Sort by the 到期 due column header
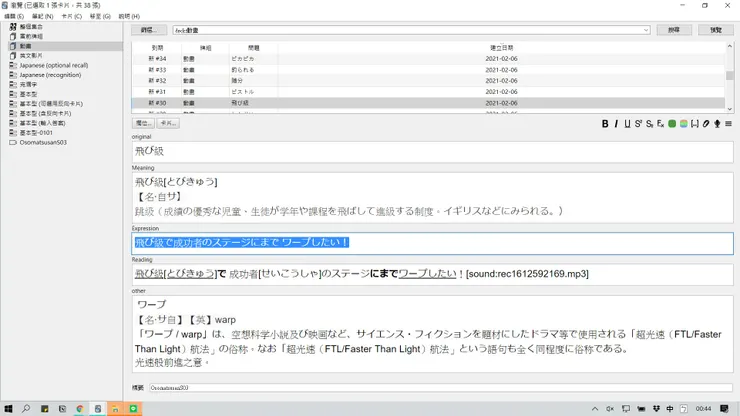Screen dimensions: 740x416 point(157,48)
